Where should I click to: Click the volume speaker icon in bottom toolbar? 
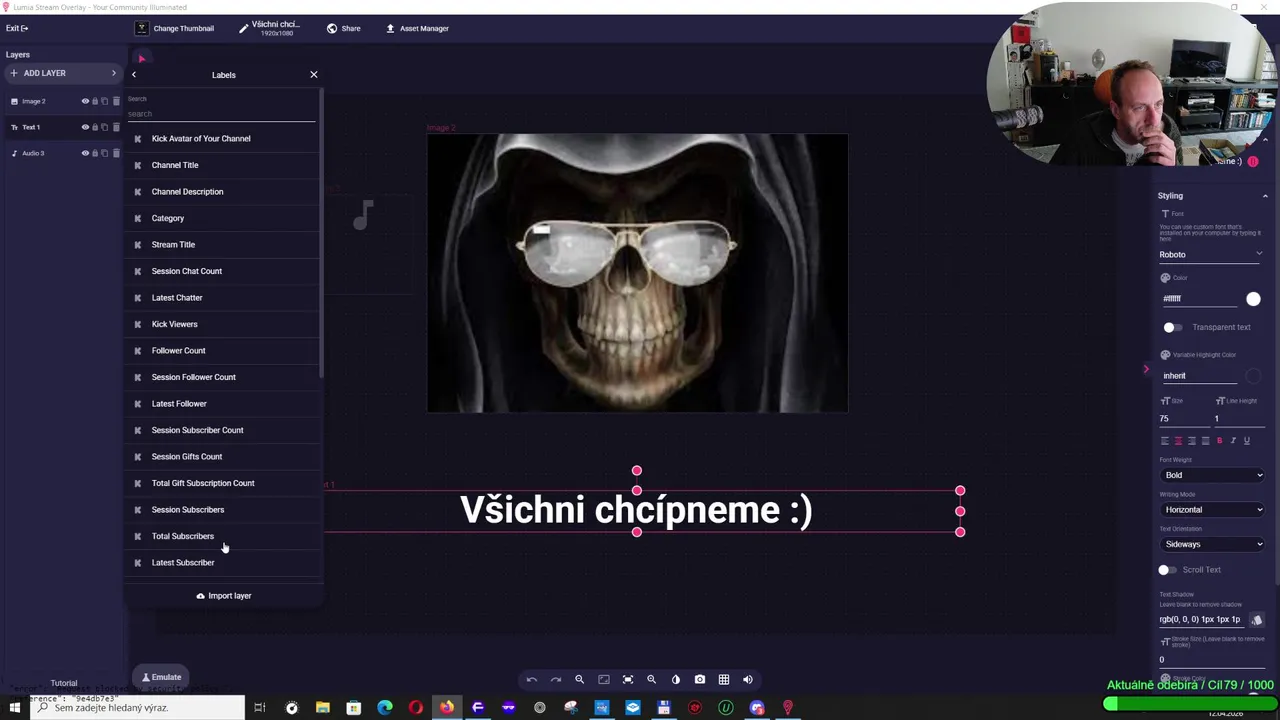pos(748,680)
